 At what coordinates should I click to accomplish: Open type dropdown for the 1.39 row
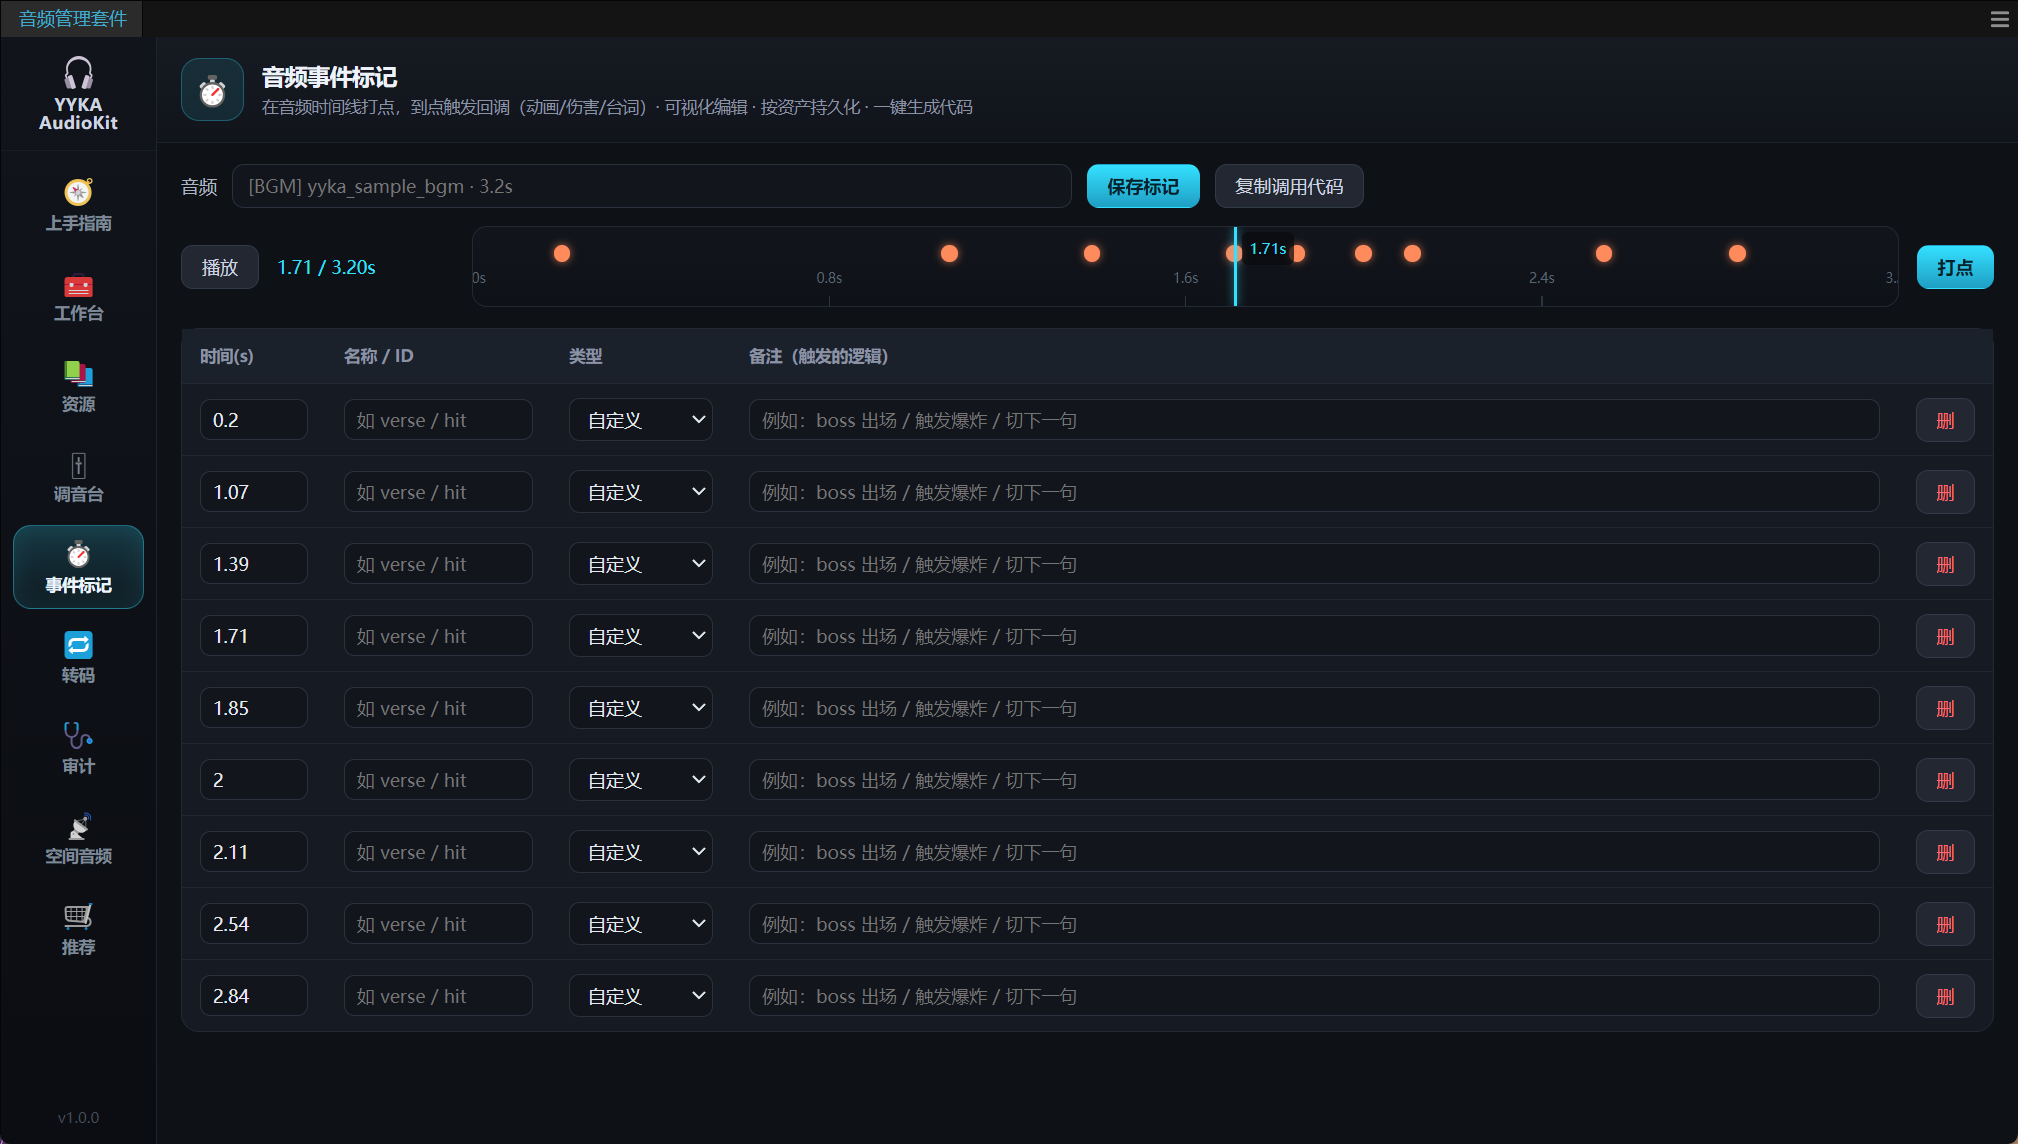tap(641, 564)
